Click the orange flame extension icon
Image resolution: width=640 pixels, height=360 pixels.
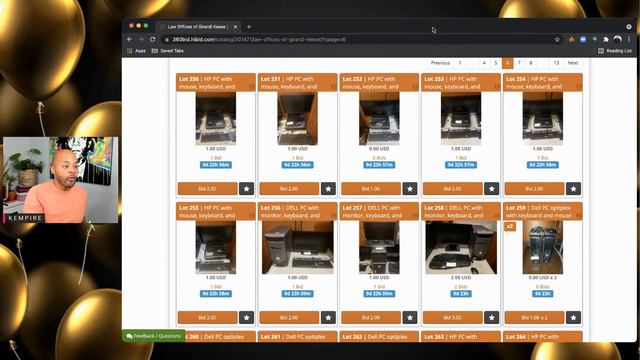coord(571,40)
